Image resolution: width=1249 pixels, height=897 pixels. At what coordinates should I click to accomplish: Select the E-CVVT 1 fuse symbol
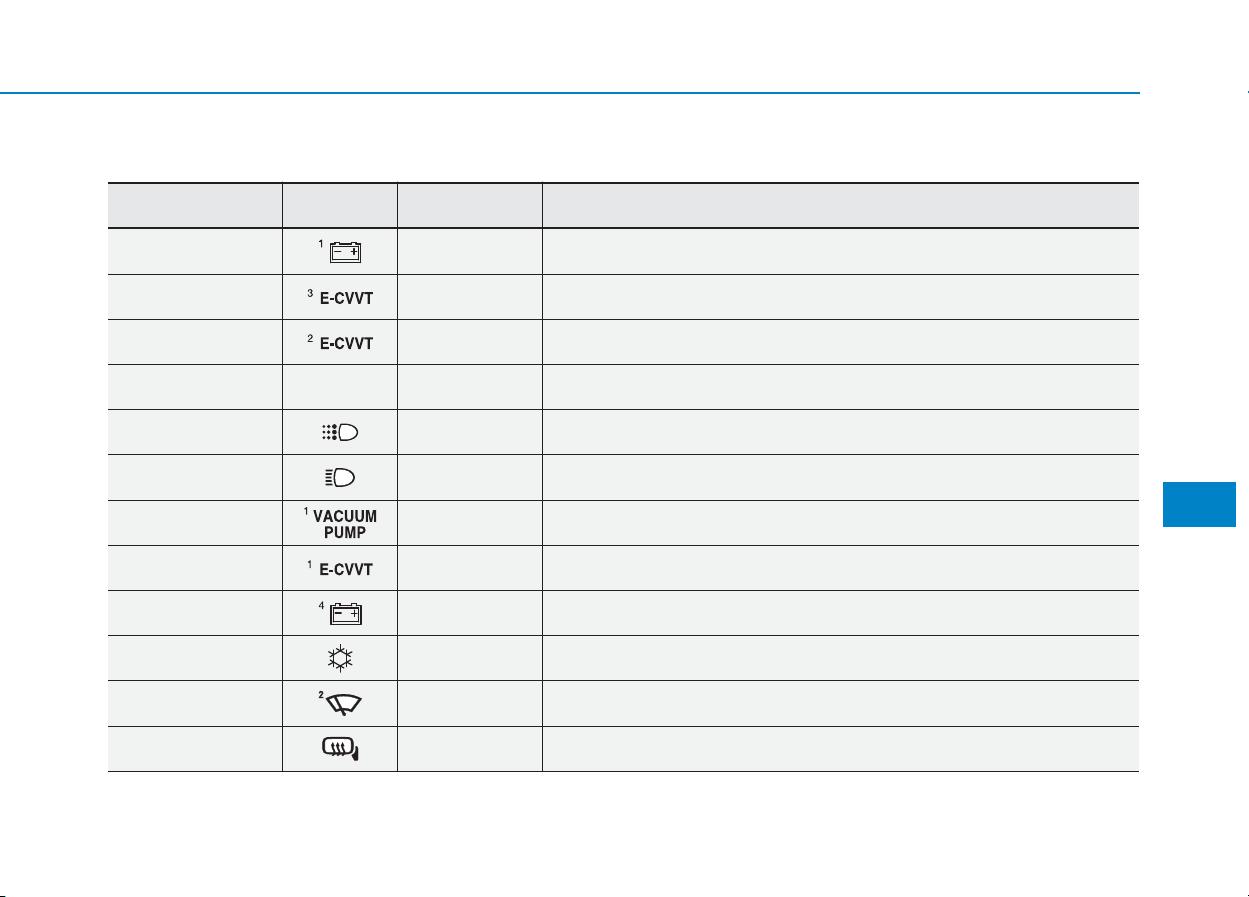click(x=340, y=569)
